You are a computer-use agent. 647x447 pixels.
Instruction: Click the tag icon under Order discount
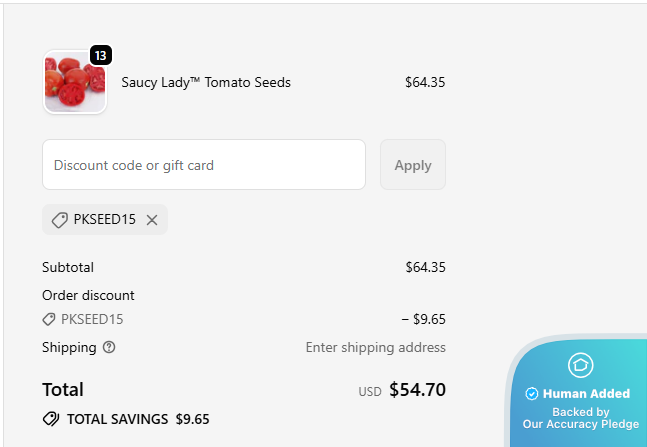point(49,320)
